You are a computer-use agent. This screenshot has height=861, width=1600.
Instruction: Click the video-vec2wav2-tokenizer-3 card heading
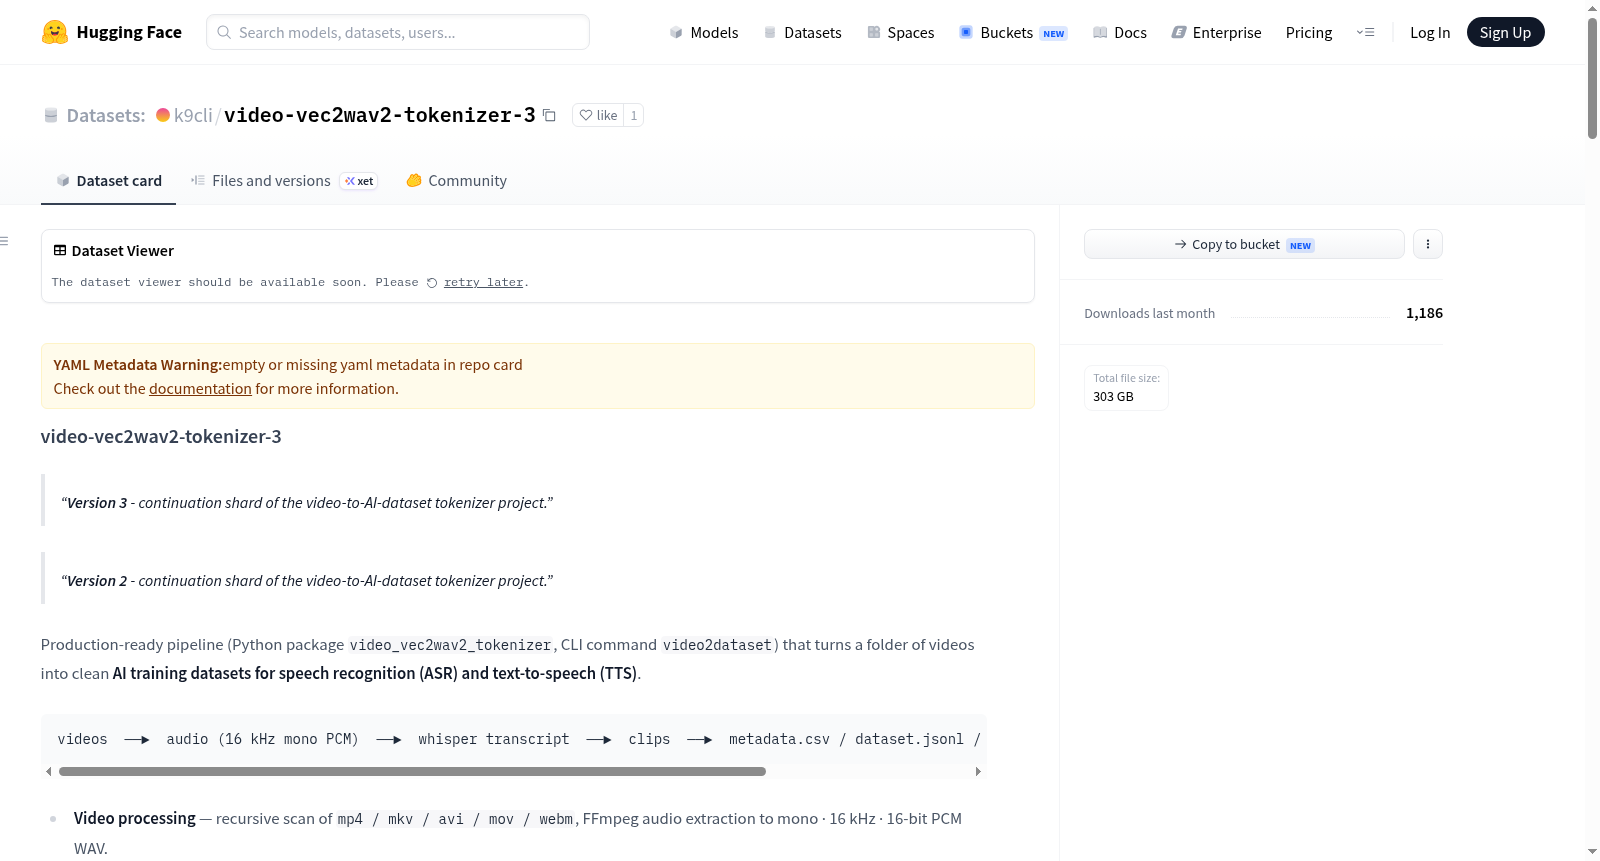coord(161,437)
